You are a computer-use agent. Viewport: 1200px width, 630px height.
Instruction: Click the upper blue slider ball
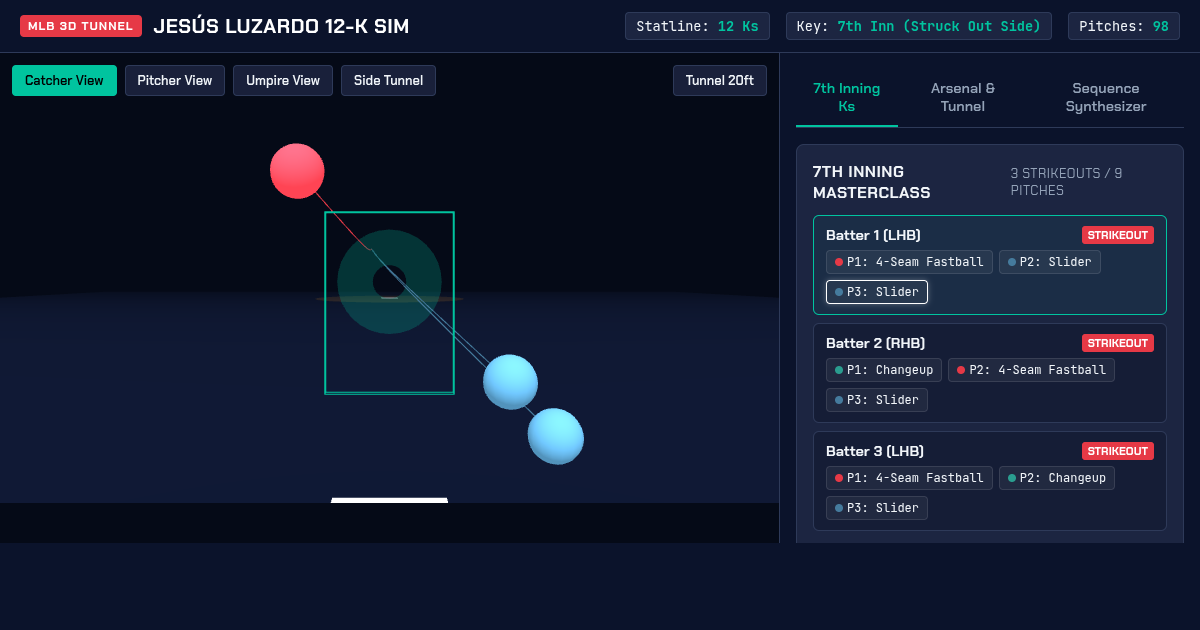tap(510, 381)
